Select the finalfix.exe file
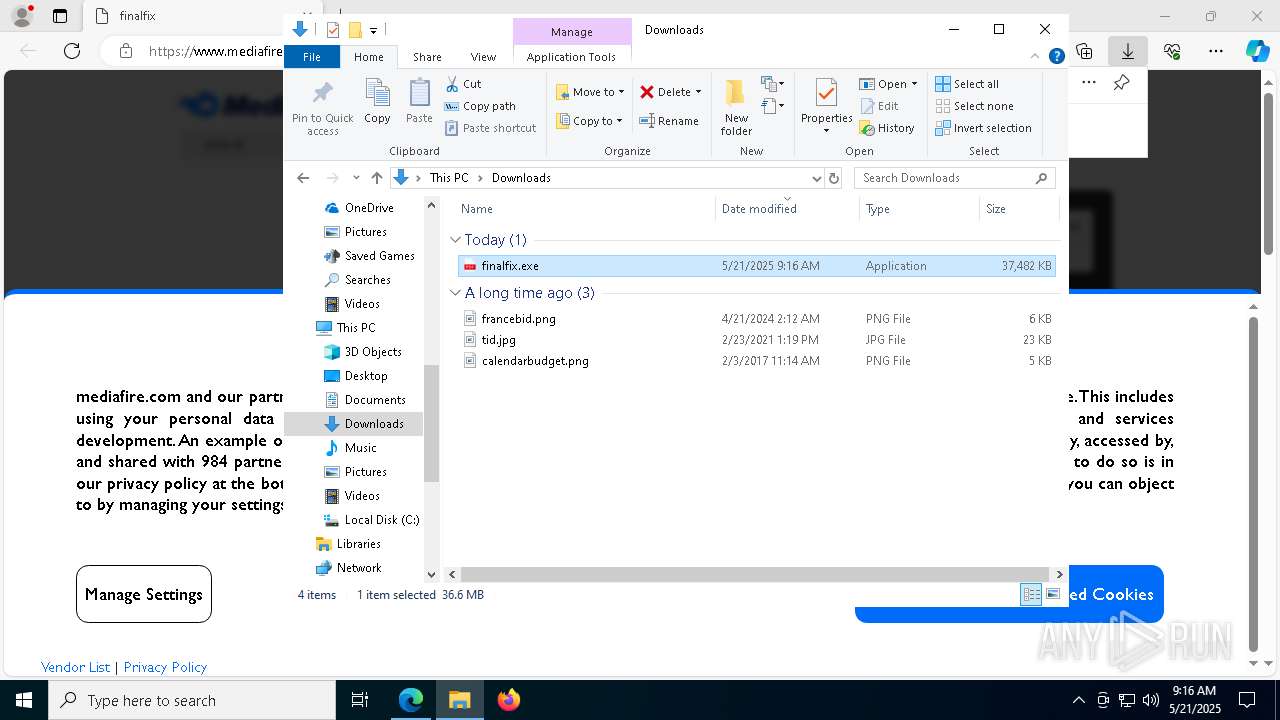The height and width of the screenshot is (720, 1280). pos(756,266)
